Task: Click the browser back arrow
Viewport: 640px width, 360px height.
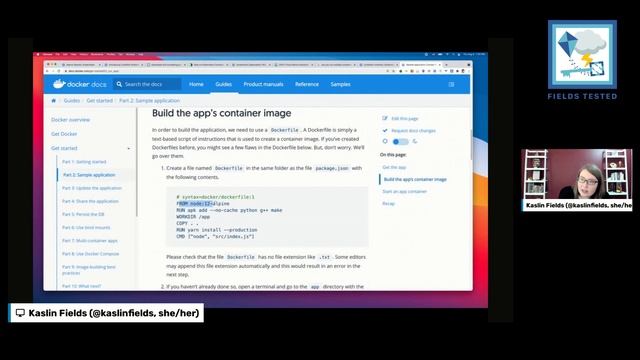Action: [47, 71]
